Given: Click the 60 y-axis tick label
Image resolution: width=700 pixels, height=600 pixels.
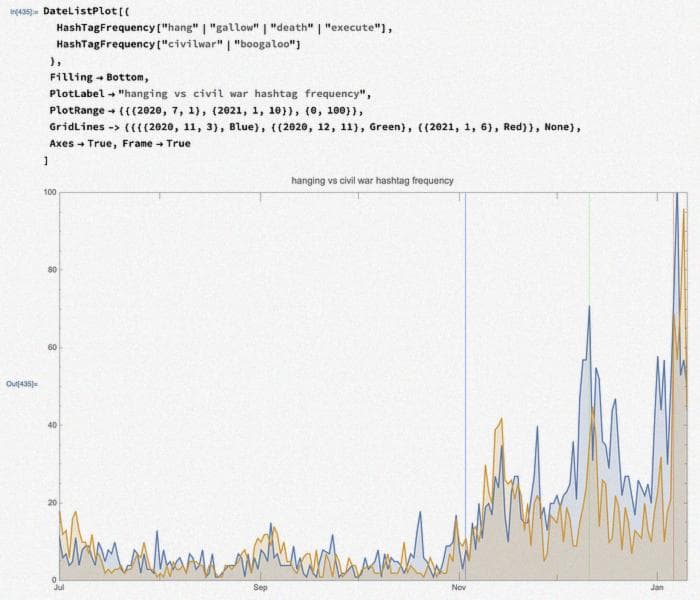Looking at the screenshot, I should click(52, 347).
